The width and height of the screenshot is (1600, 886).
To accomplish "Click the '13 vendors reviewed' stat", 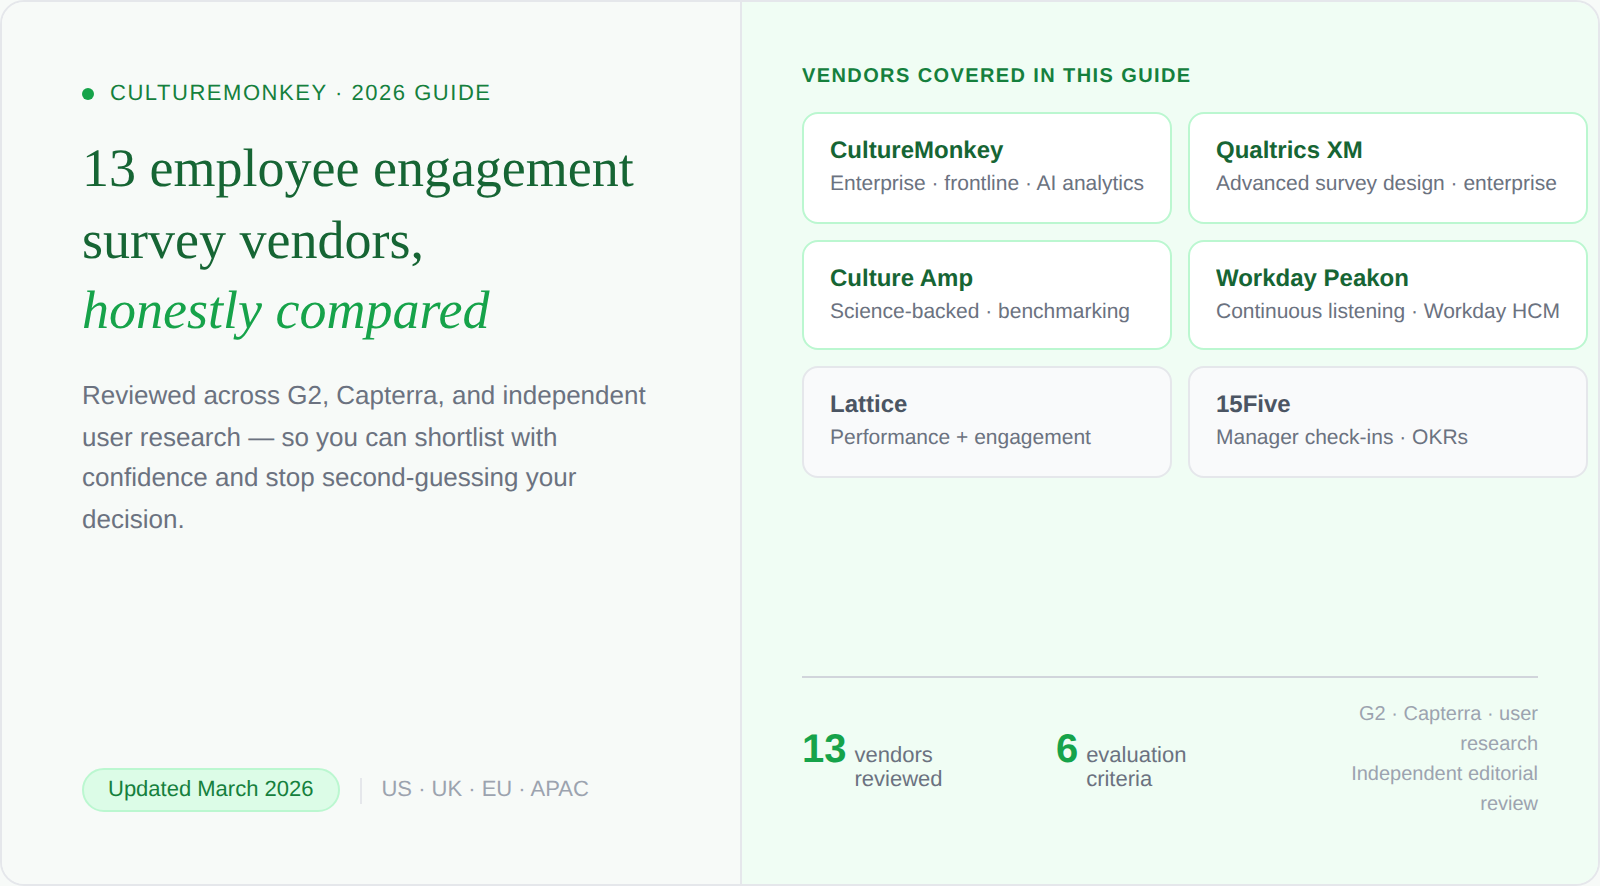I will 872,762.
